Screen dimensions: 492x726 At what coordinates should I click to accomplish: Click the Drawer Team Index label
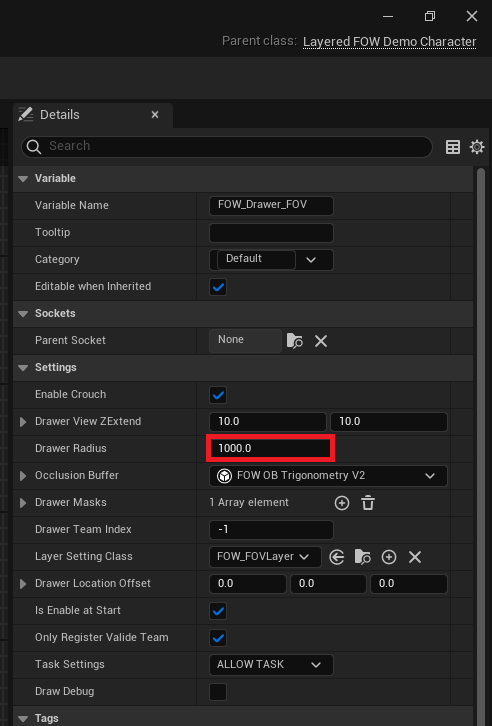(83, 530)
